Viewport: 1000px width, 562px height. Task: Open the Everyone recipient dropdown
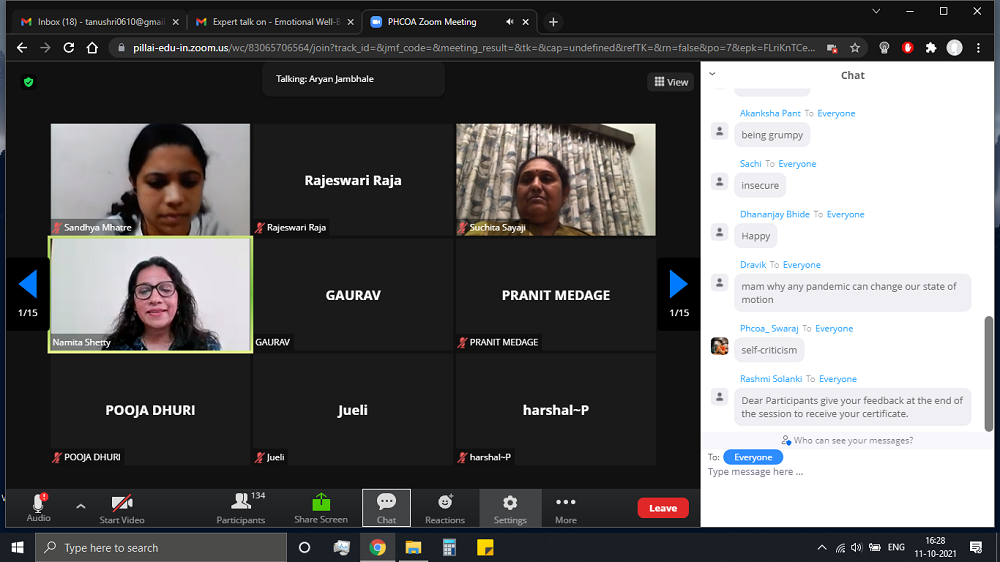coord(753,457)
